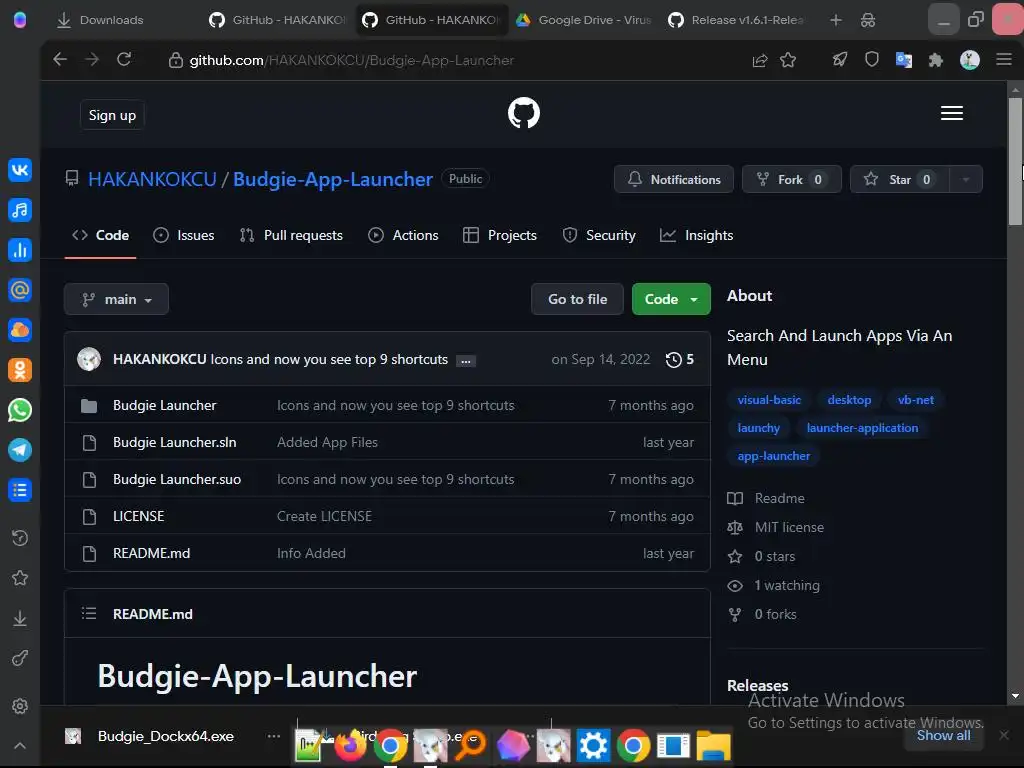Image resolution: width=1024 pixels, height=768 pixels.
Task: Open the cloud sidebar icon
Action: point(20,330)
